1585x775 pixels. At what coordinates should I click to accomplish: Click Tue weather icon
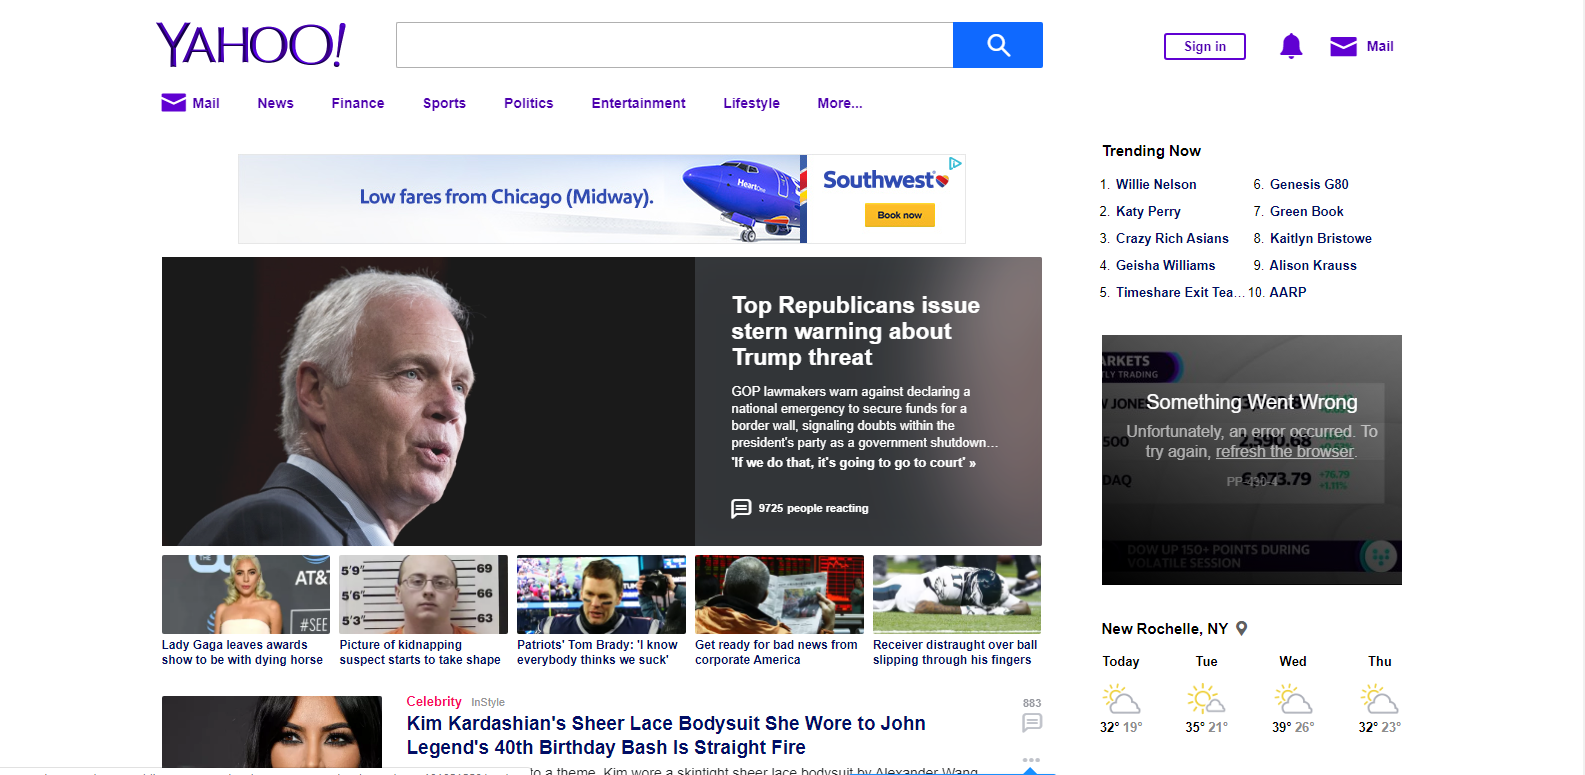1206,698
